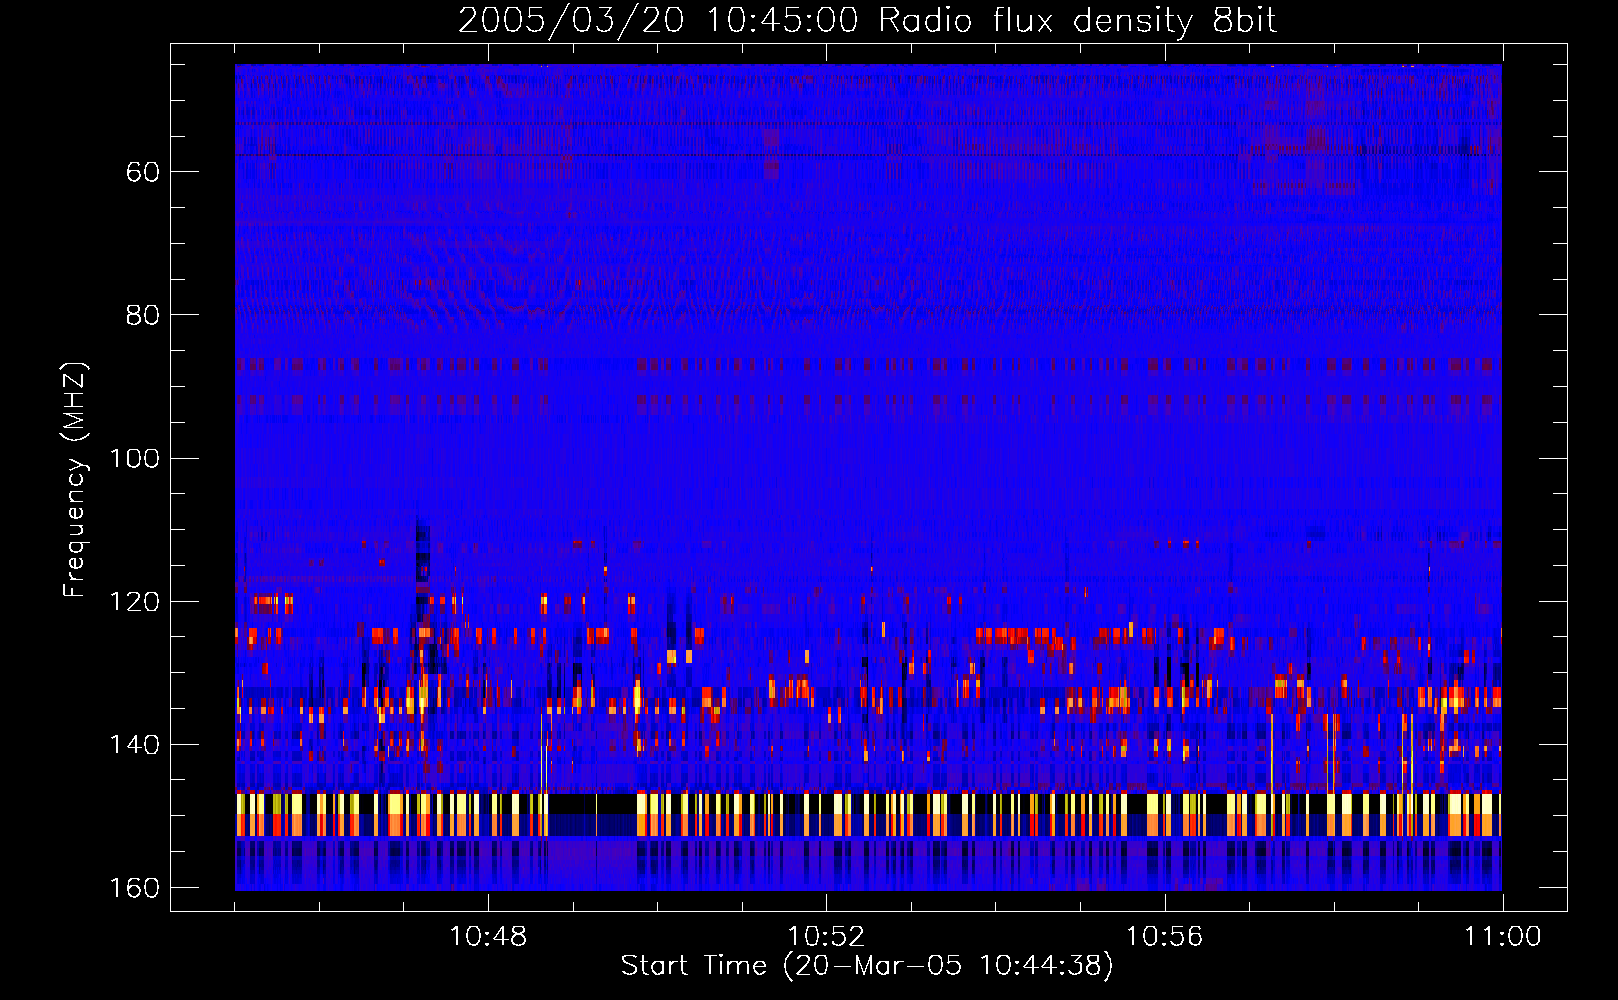Click the '11:00' time tick label
The height and width of the screenshot is (1000, 1618).
click(1503, 937)
